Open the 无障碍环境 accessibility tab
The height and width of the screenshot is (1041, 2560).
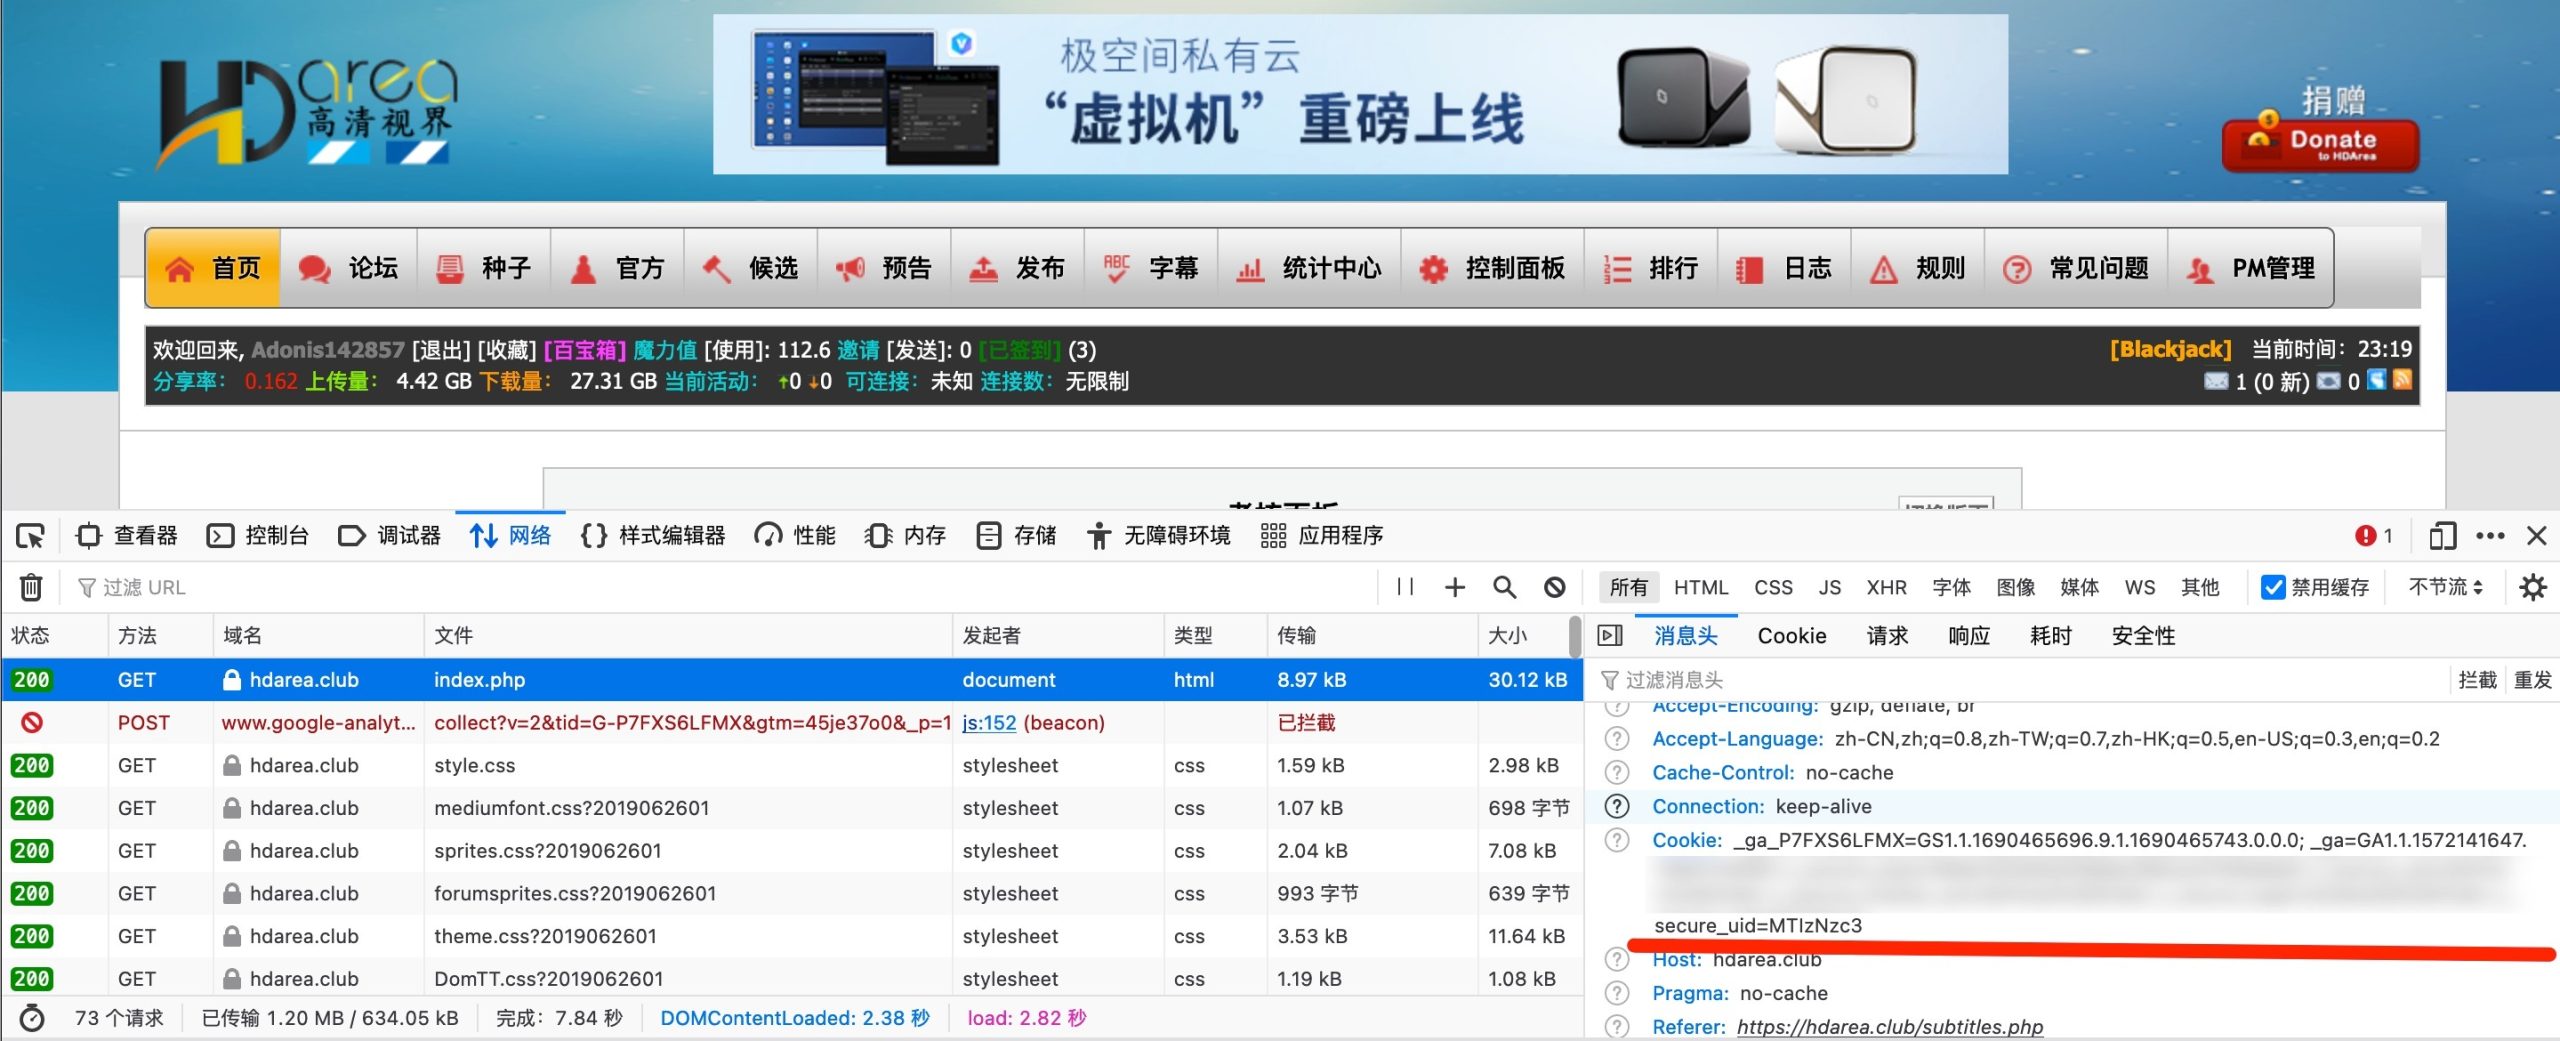tap(1158, 536)
